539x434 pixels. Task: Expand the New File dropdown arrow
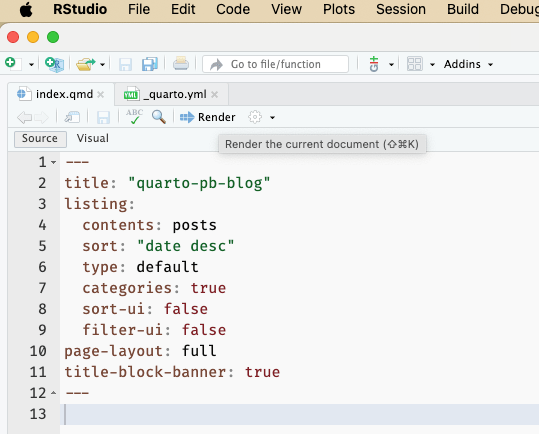(x=31, y=65)
